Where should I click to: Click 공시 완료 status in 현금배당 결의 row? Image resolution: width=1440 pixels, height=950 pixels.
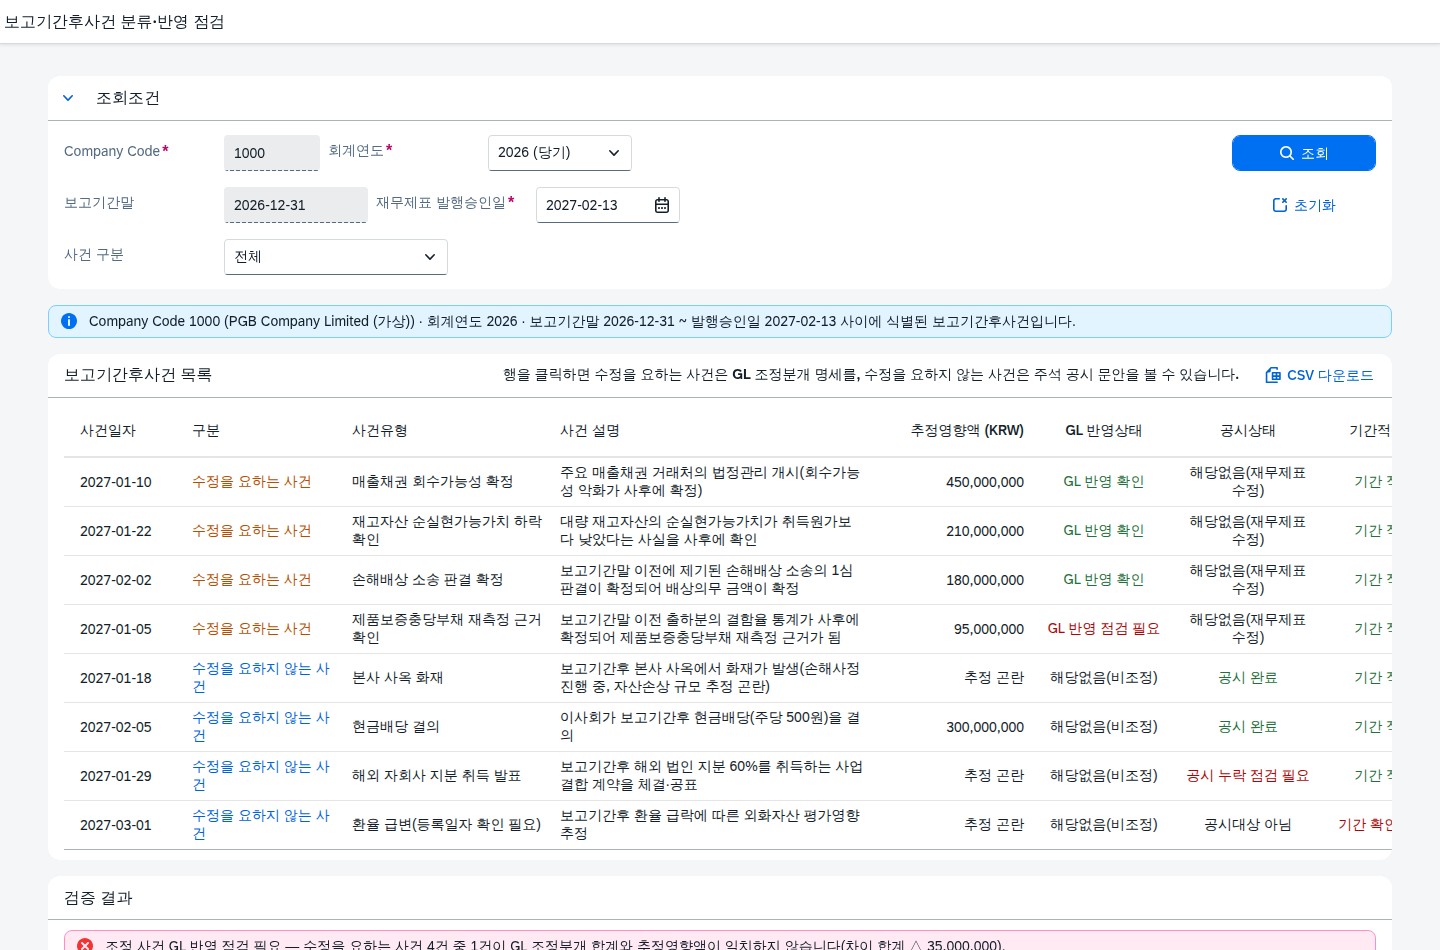coord(1248,727)
